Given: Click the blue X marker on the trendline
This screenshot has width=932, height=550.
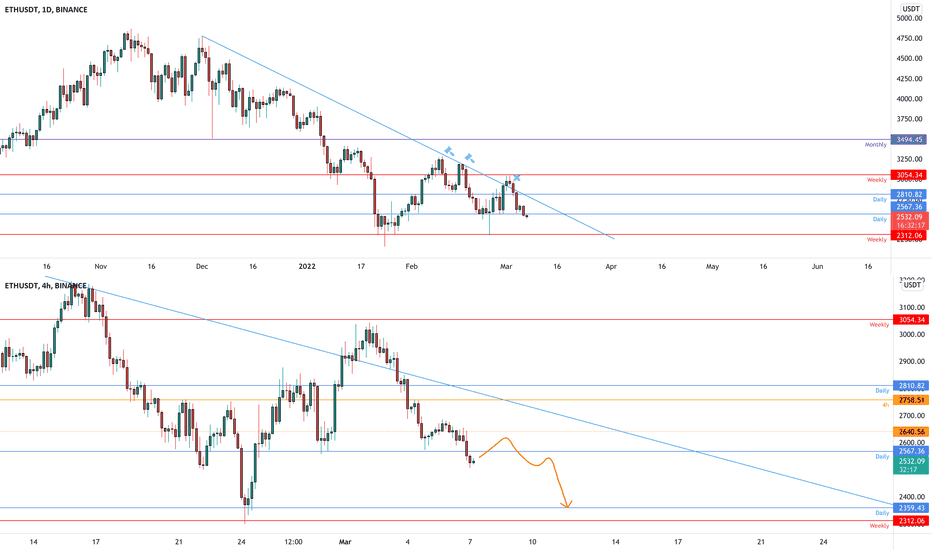Looking at the screenshot, I should [517, 178].
